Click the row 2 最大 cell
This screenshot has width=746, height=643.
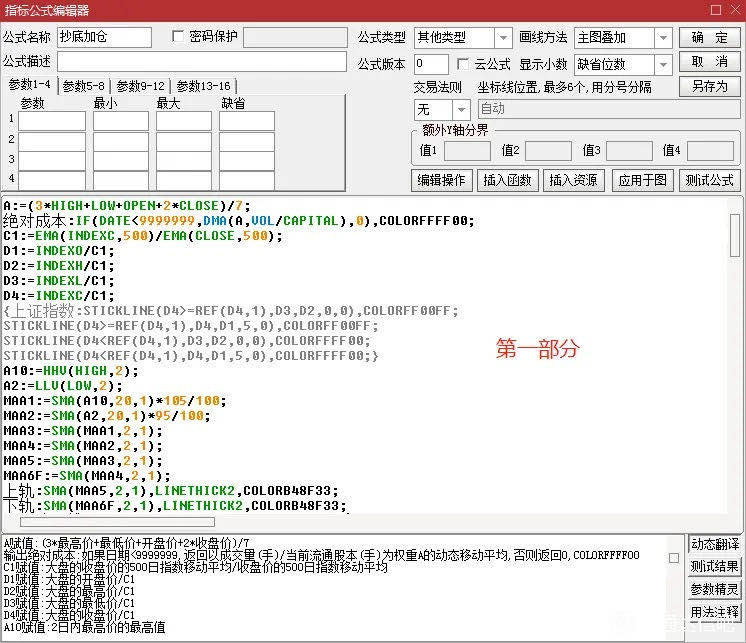pos(184,142)
